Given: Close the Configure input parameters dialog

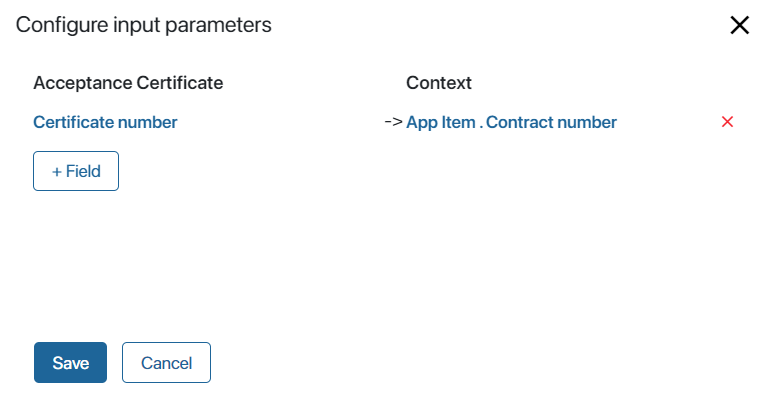Looking at the screenshot, I should pos(739,25).
